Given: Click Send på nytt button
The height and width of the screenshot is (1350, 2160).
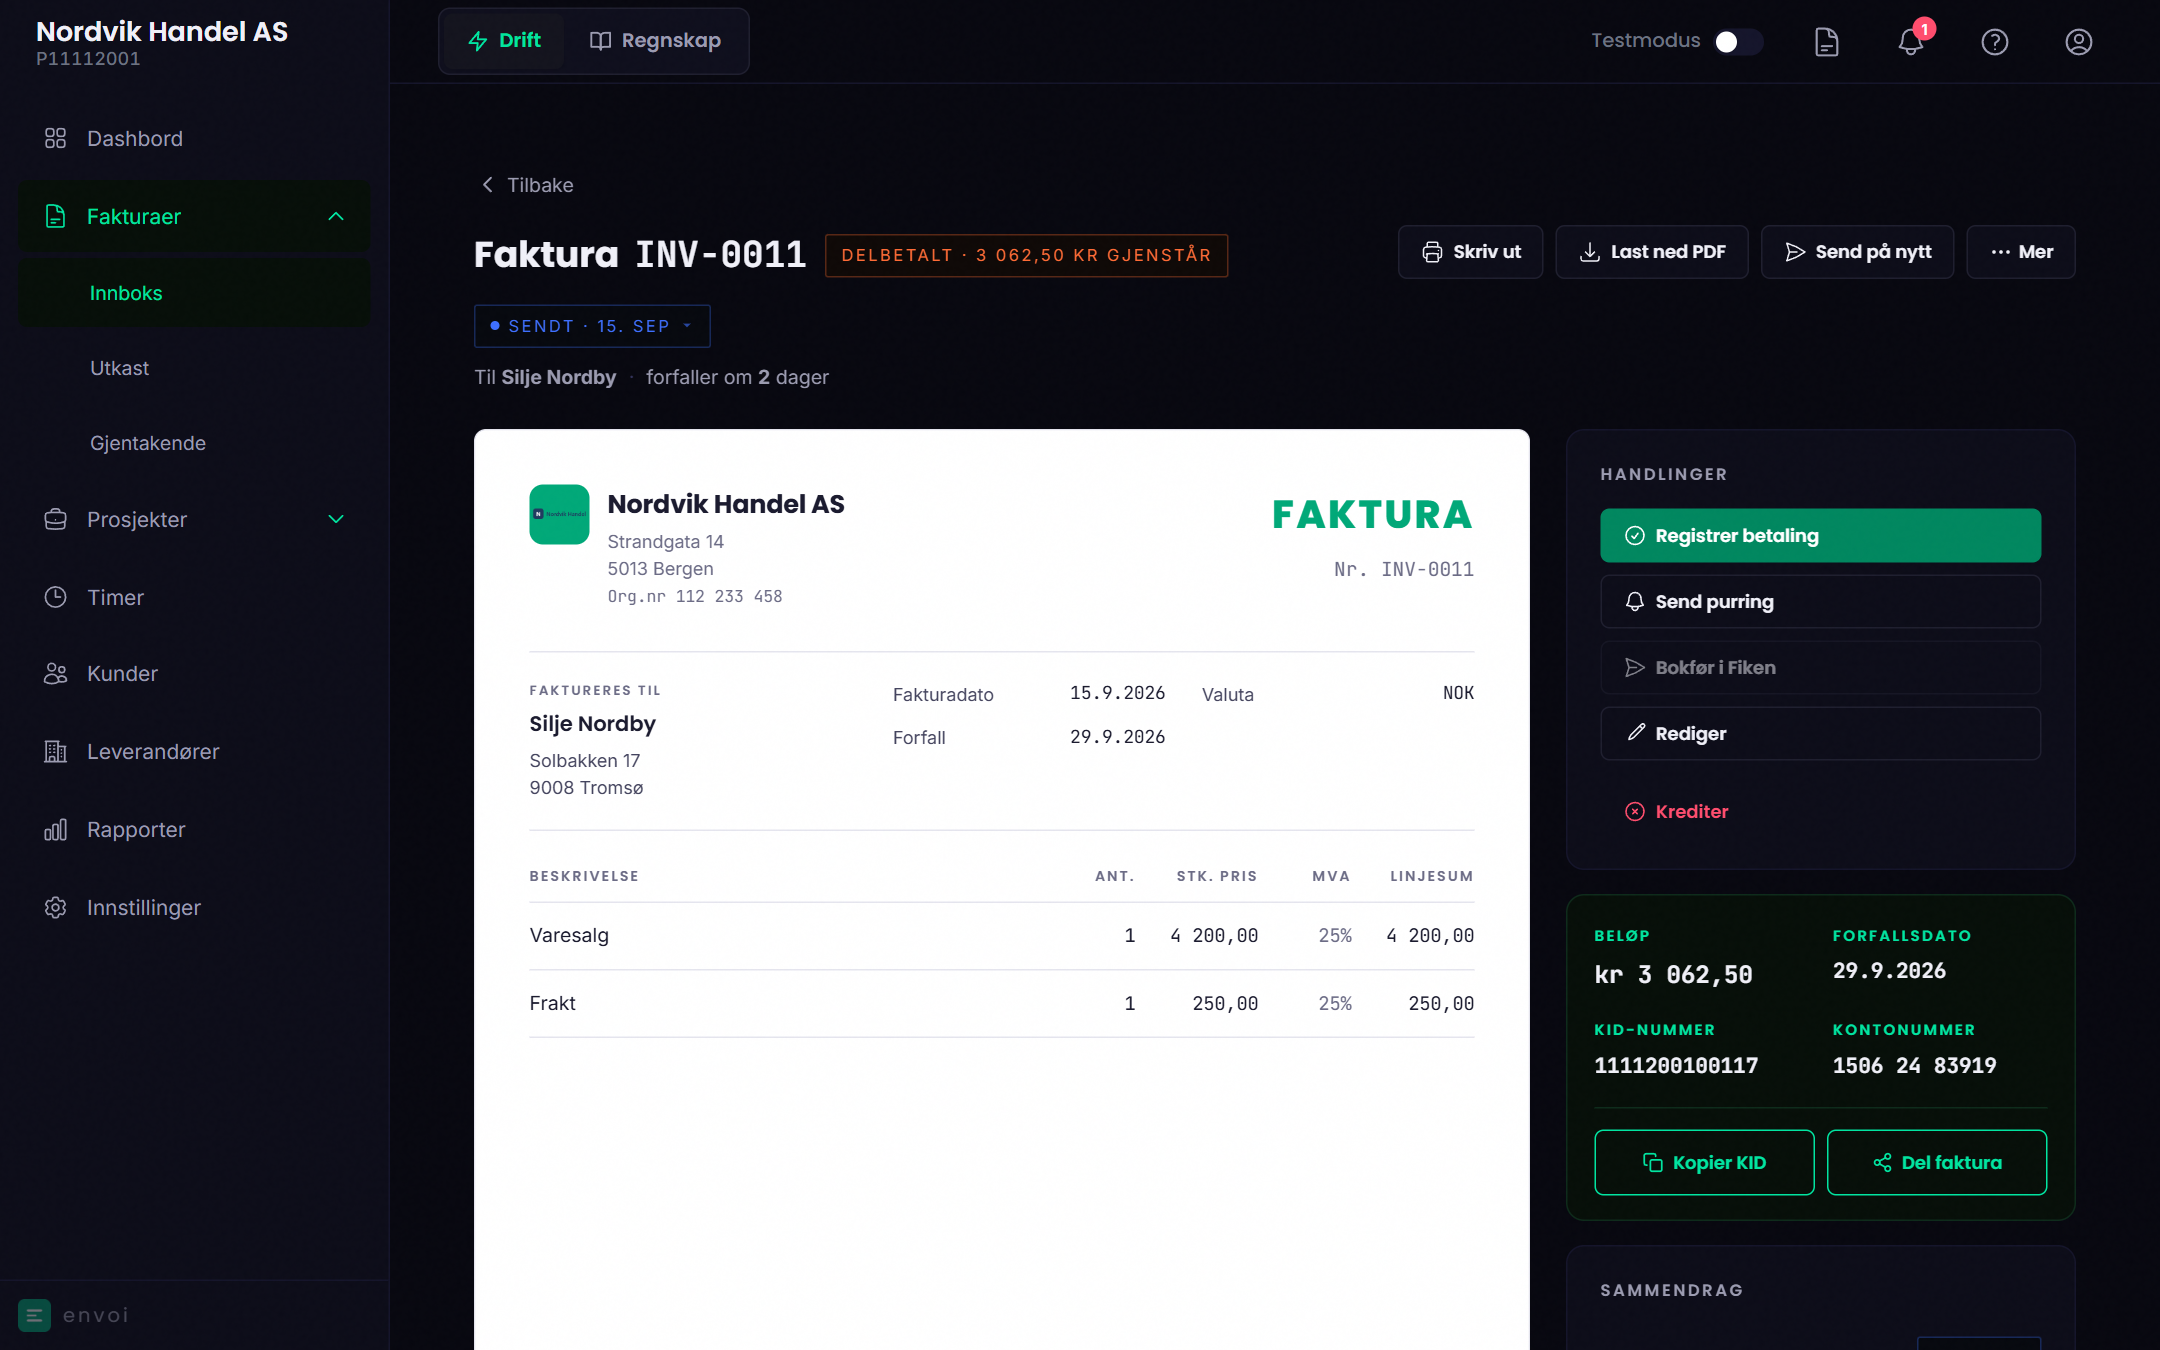Looking at the screenshot, I should coord(1857,252).
